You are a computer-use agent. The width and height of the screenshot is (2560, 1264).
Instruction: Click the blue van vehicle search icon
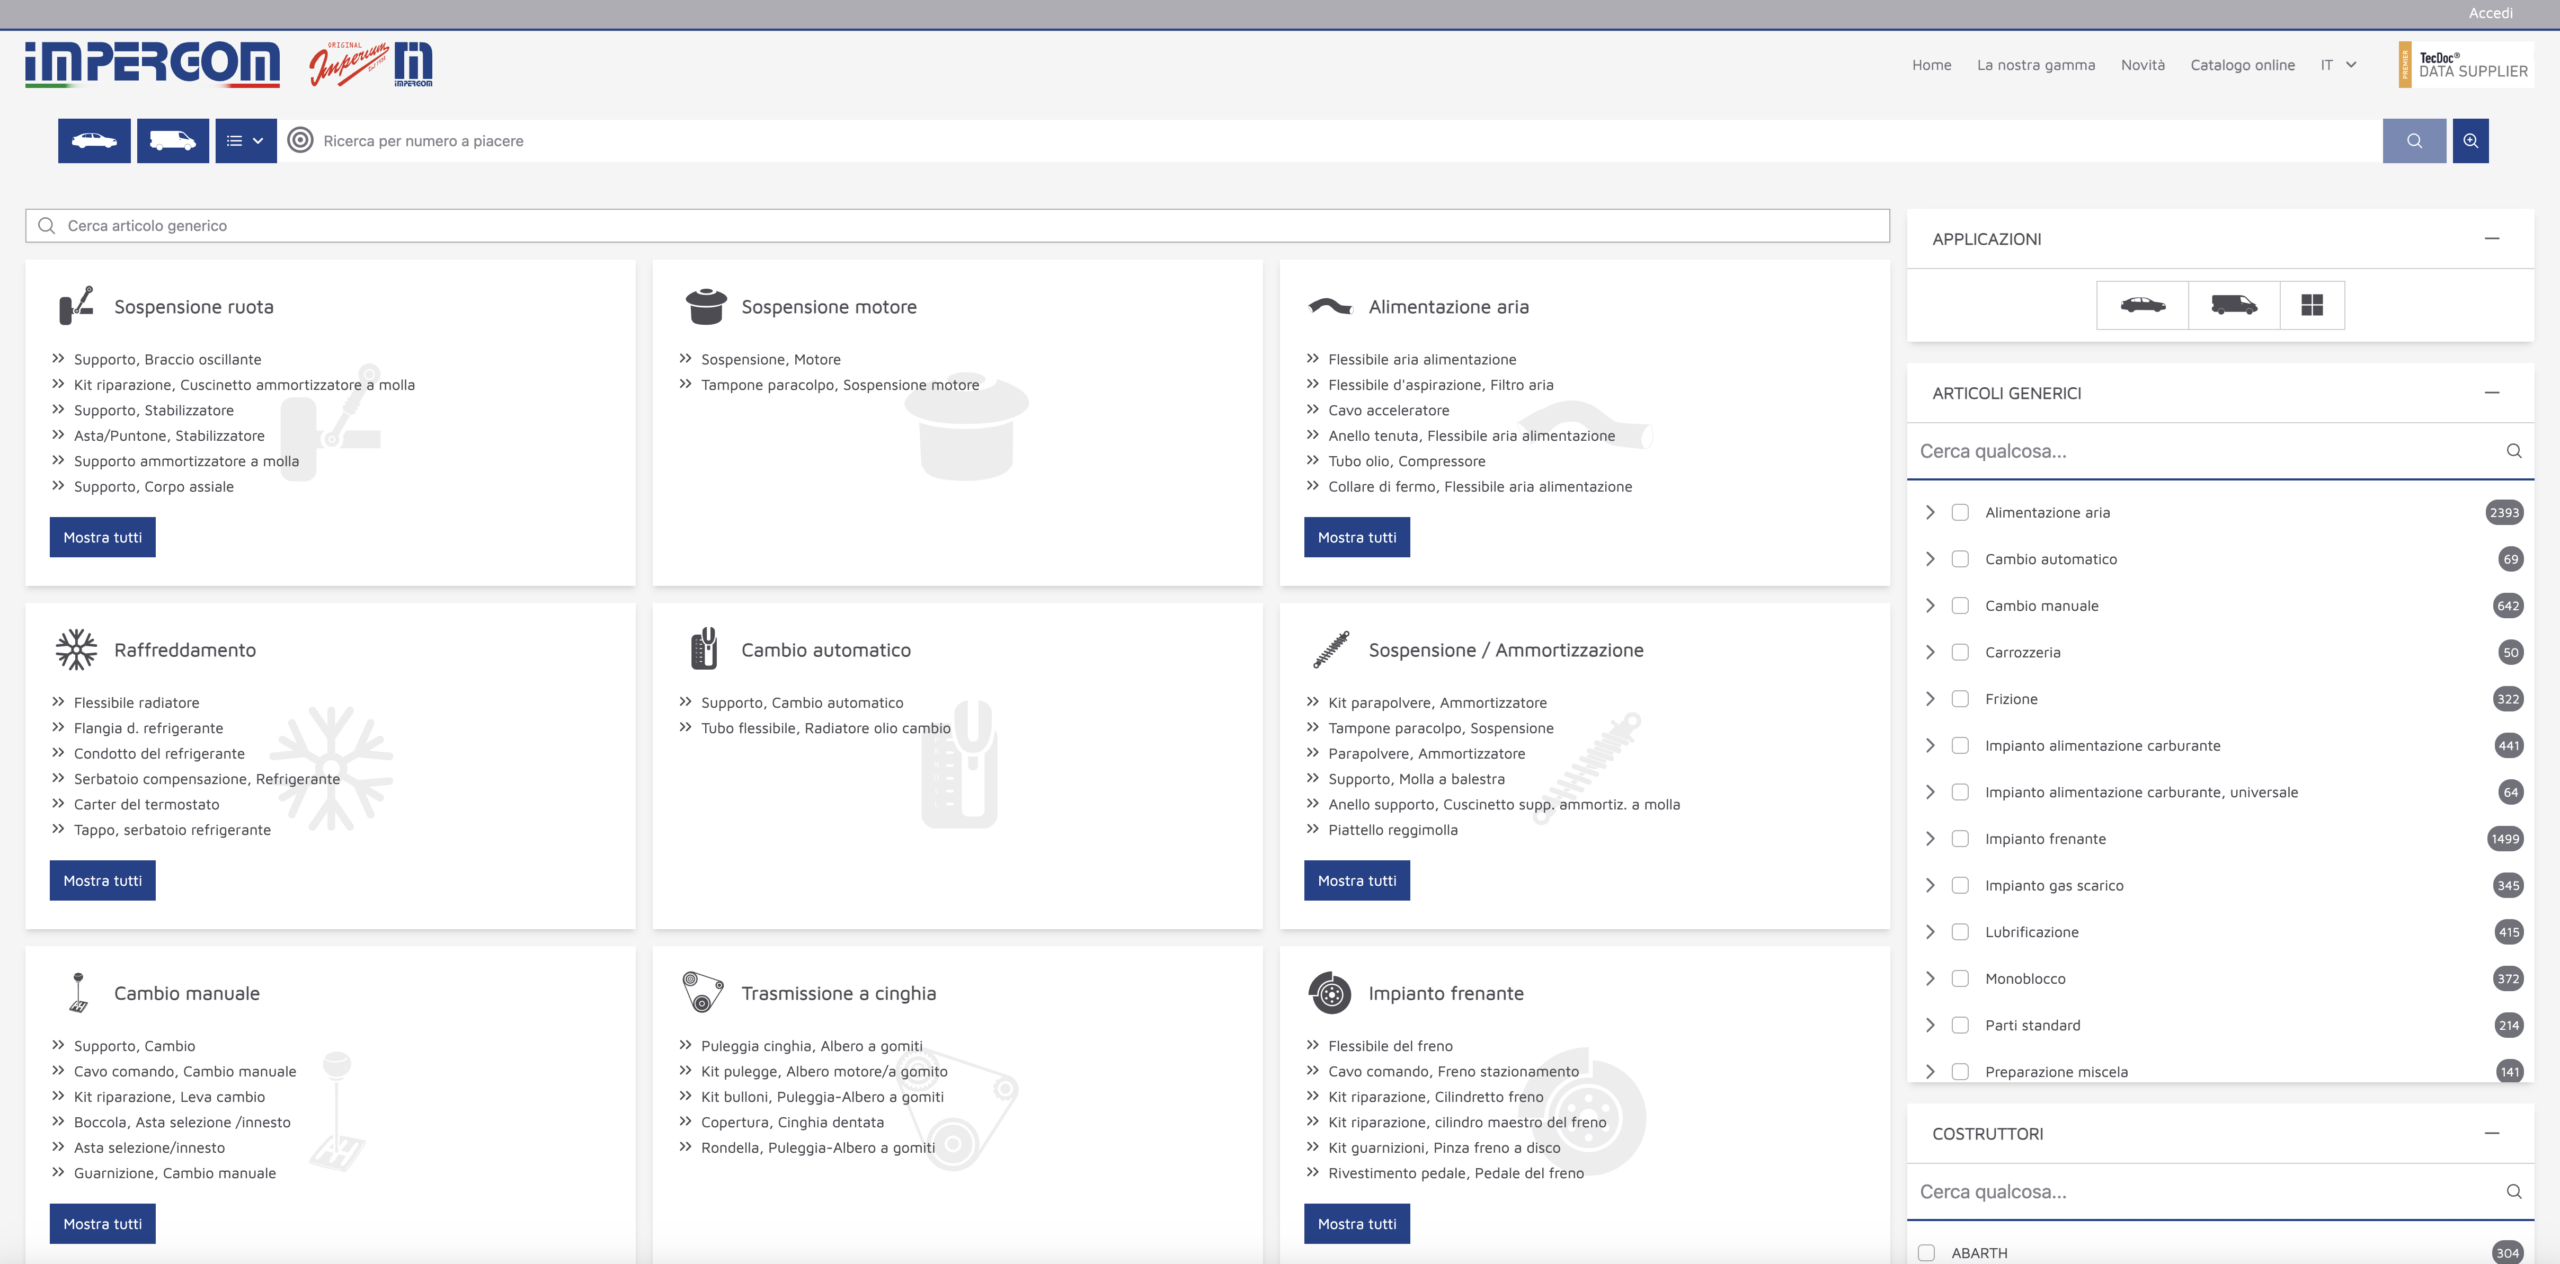(x=173, y=141)
